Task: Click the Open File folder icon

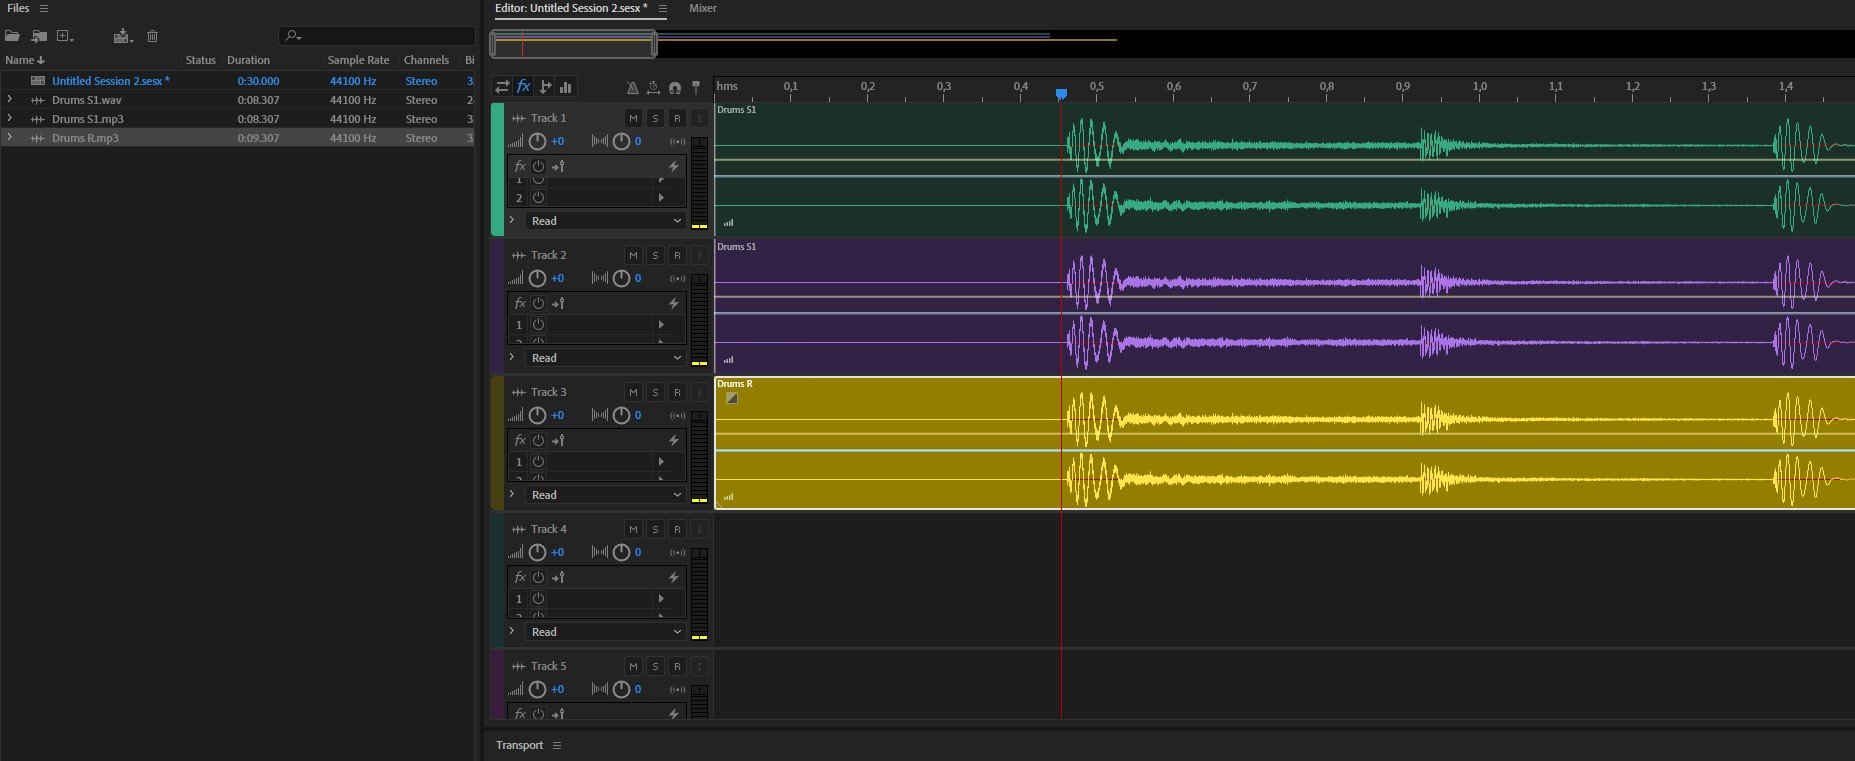Action: pos(12,36)
